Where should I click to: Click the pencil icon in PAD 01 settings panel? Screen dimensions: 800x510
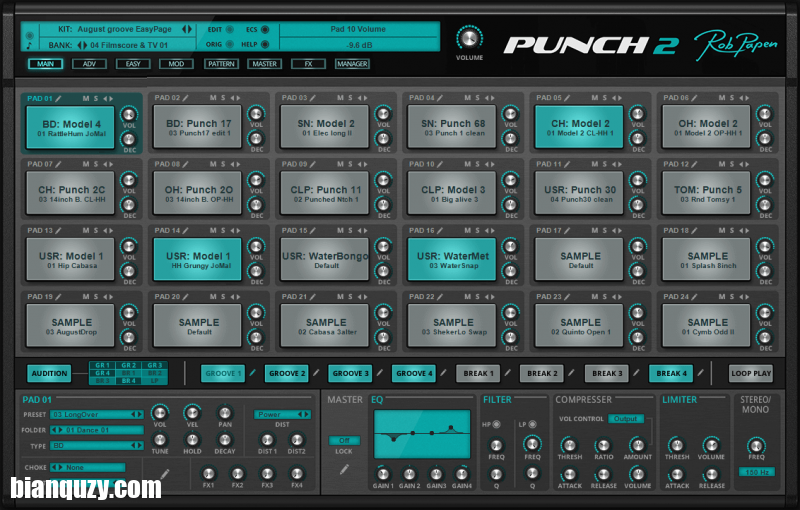tap(164, 474)
